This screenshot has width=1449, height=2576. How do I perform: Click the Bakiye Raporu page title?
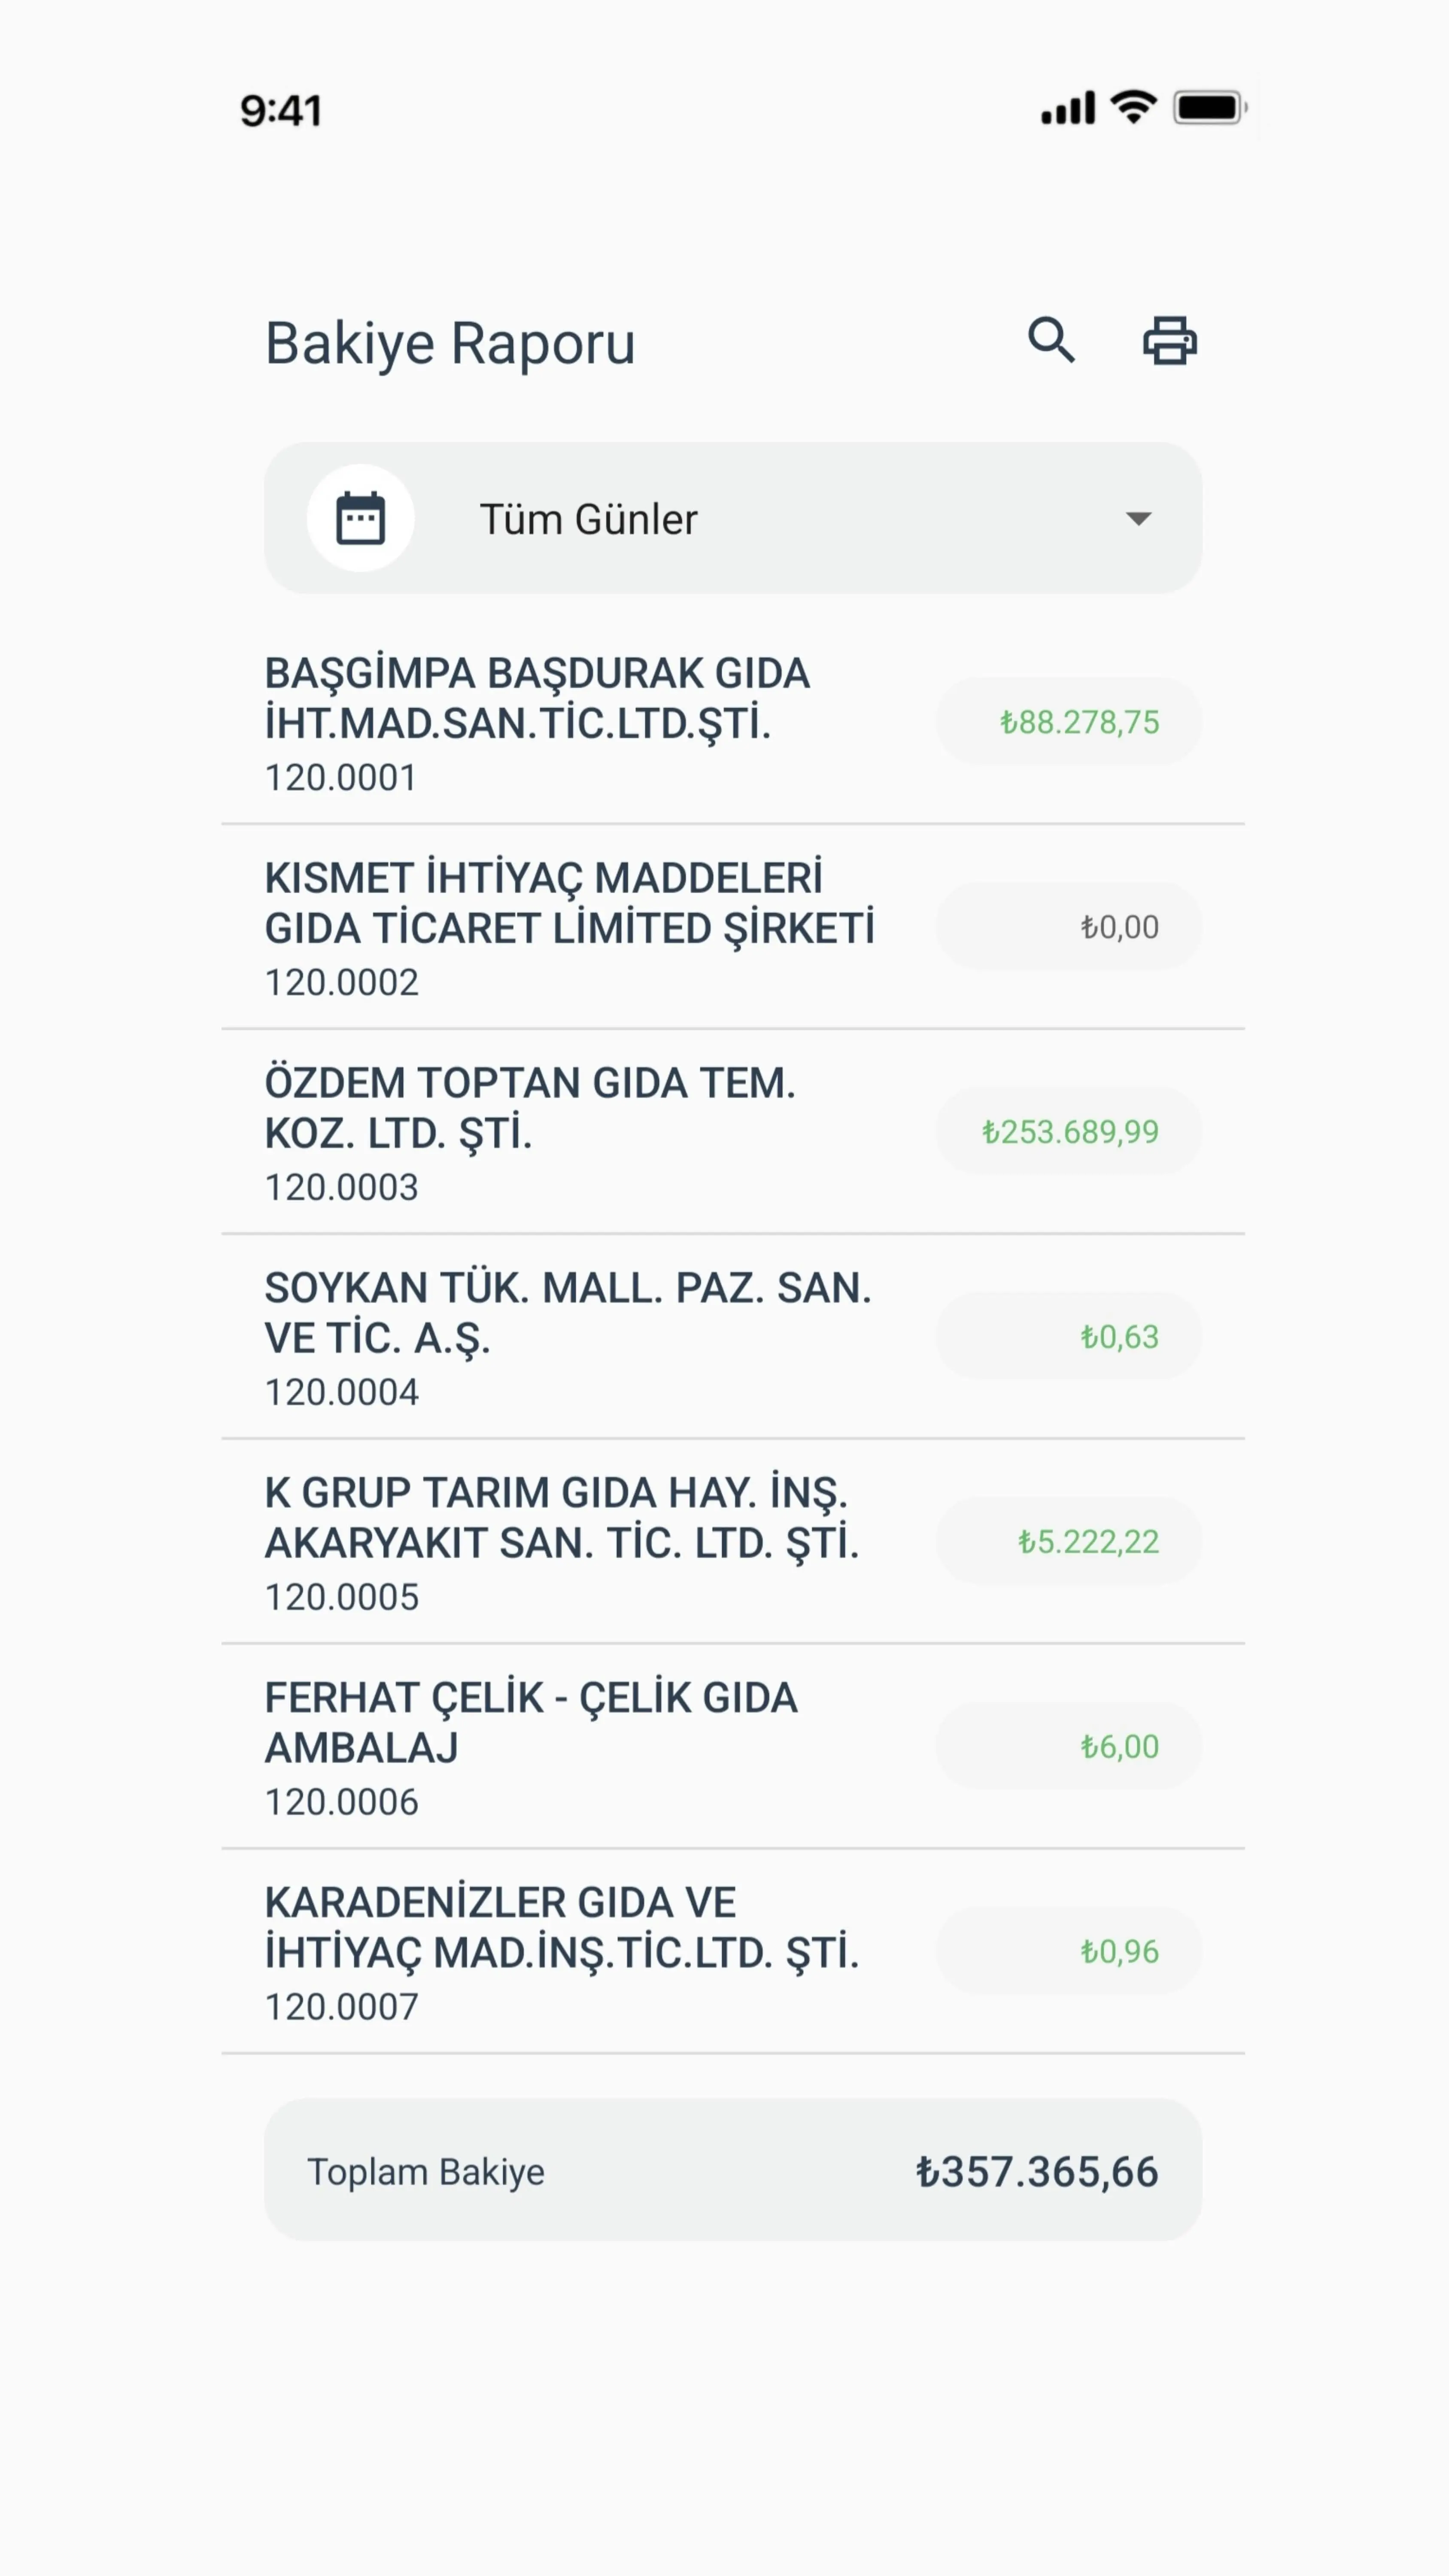coord(450,343)
